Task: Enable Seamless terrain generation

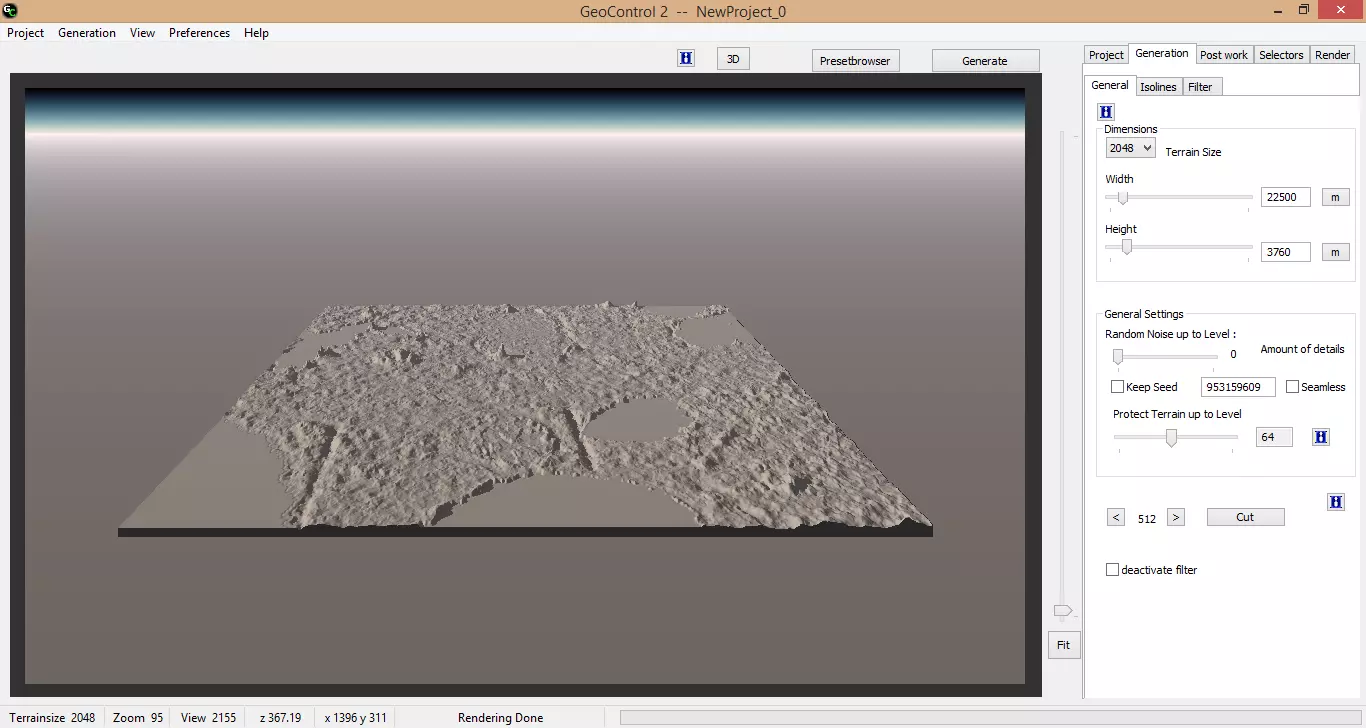Action: tap(1292, 386)
